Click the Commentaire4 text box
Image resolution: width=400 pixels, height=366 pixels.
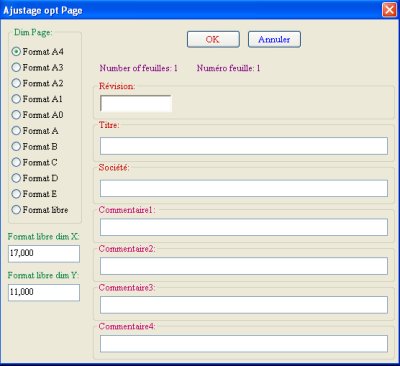click(244, 344)
